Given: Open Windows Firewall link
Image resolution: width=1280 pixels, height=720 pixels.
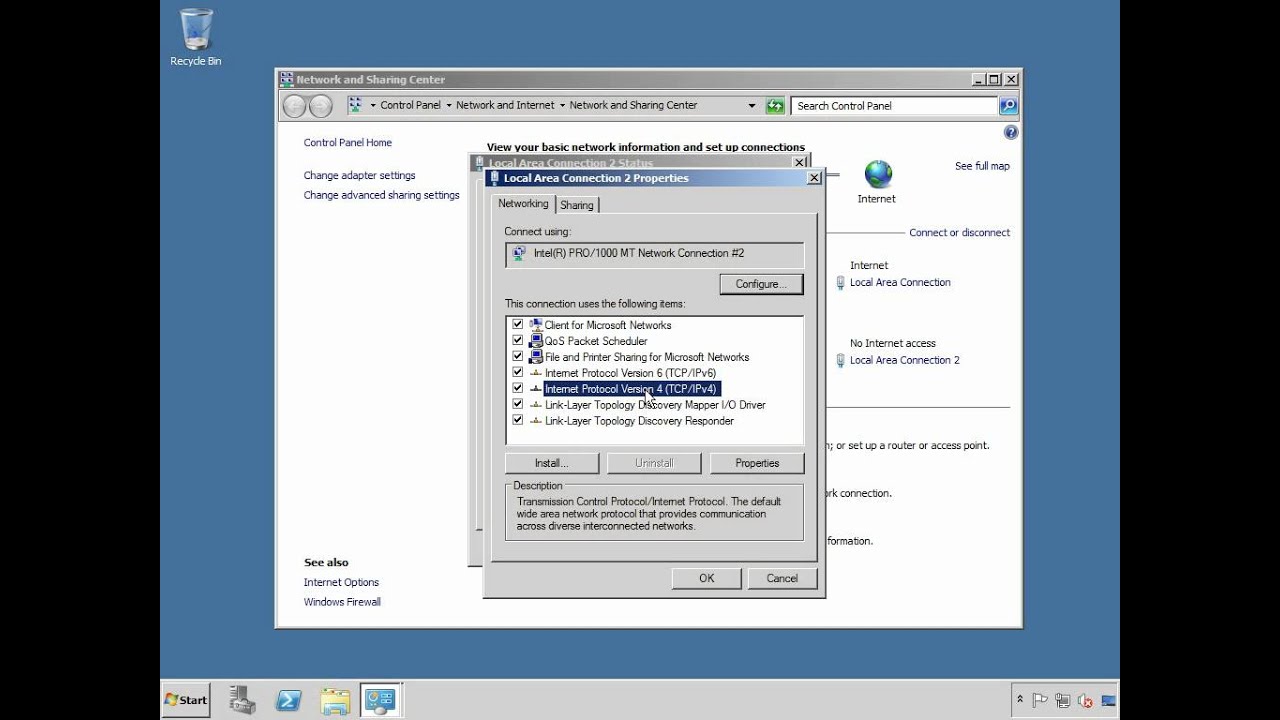Looking at the screenshot, I should [343, 602].
